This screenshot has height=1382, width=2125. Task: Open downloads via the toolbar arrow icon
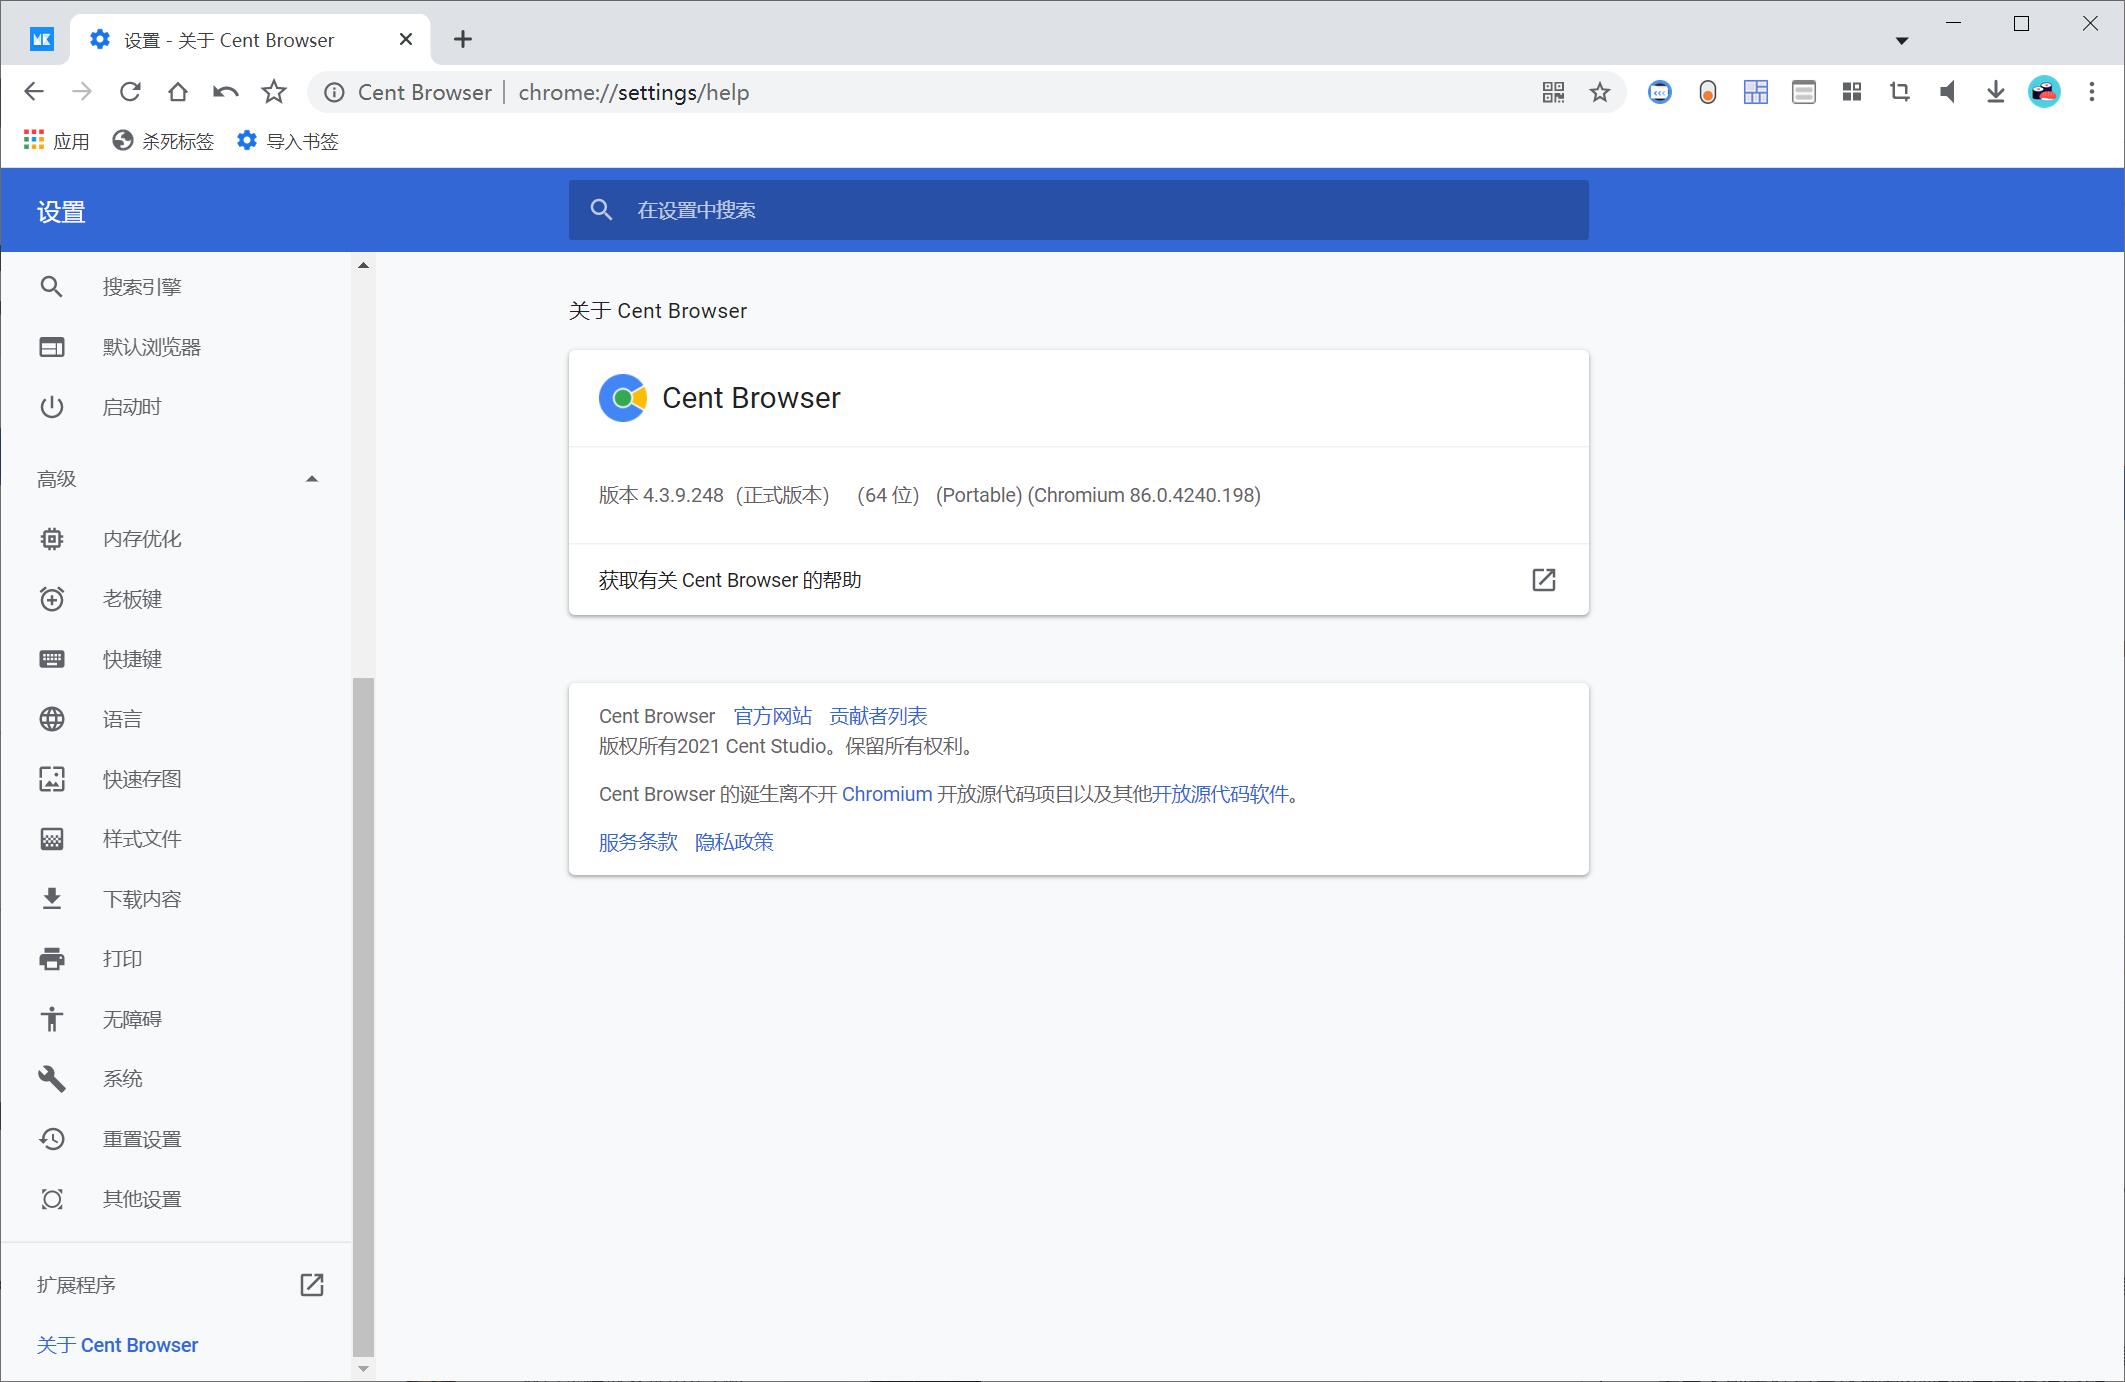tap(1995, 93)
